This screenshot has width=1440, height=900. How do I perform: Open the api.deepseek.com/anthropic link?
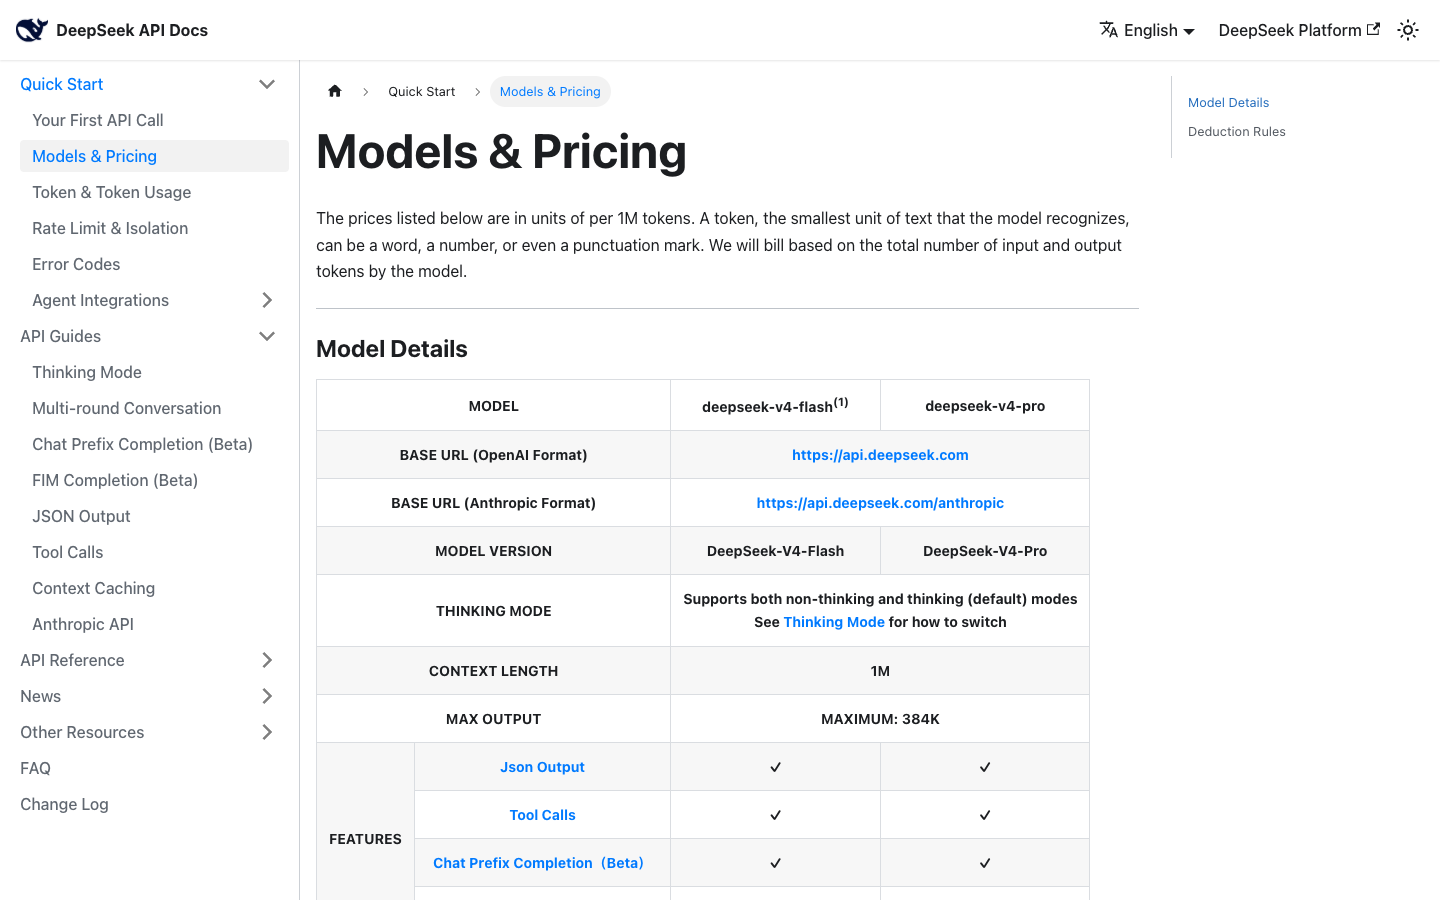pyautogui.click(x=880, y=503)
